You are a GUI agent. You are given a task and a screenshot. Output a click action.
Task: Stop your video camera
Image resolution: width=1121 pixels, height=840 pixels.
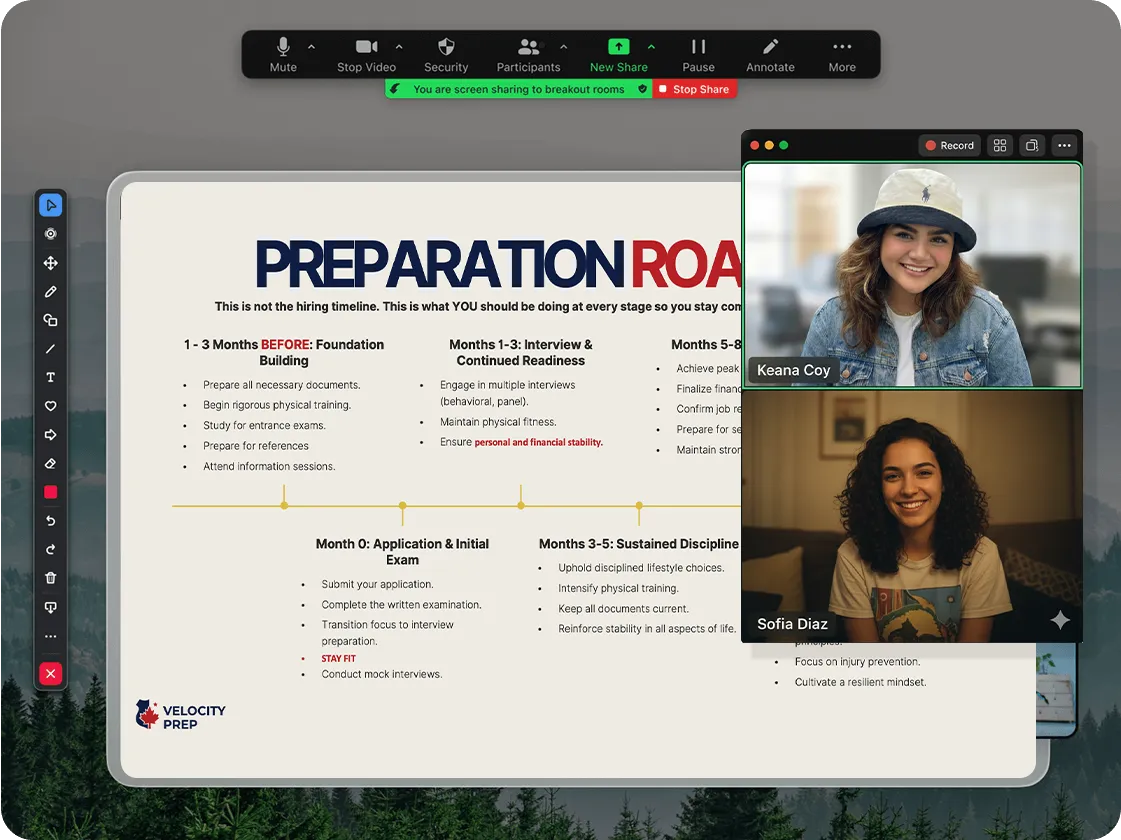pos(366,47)
